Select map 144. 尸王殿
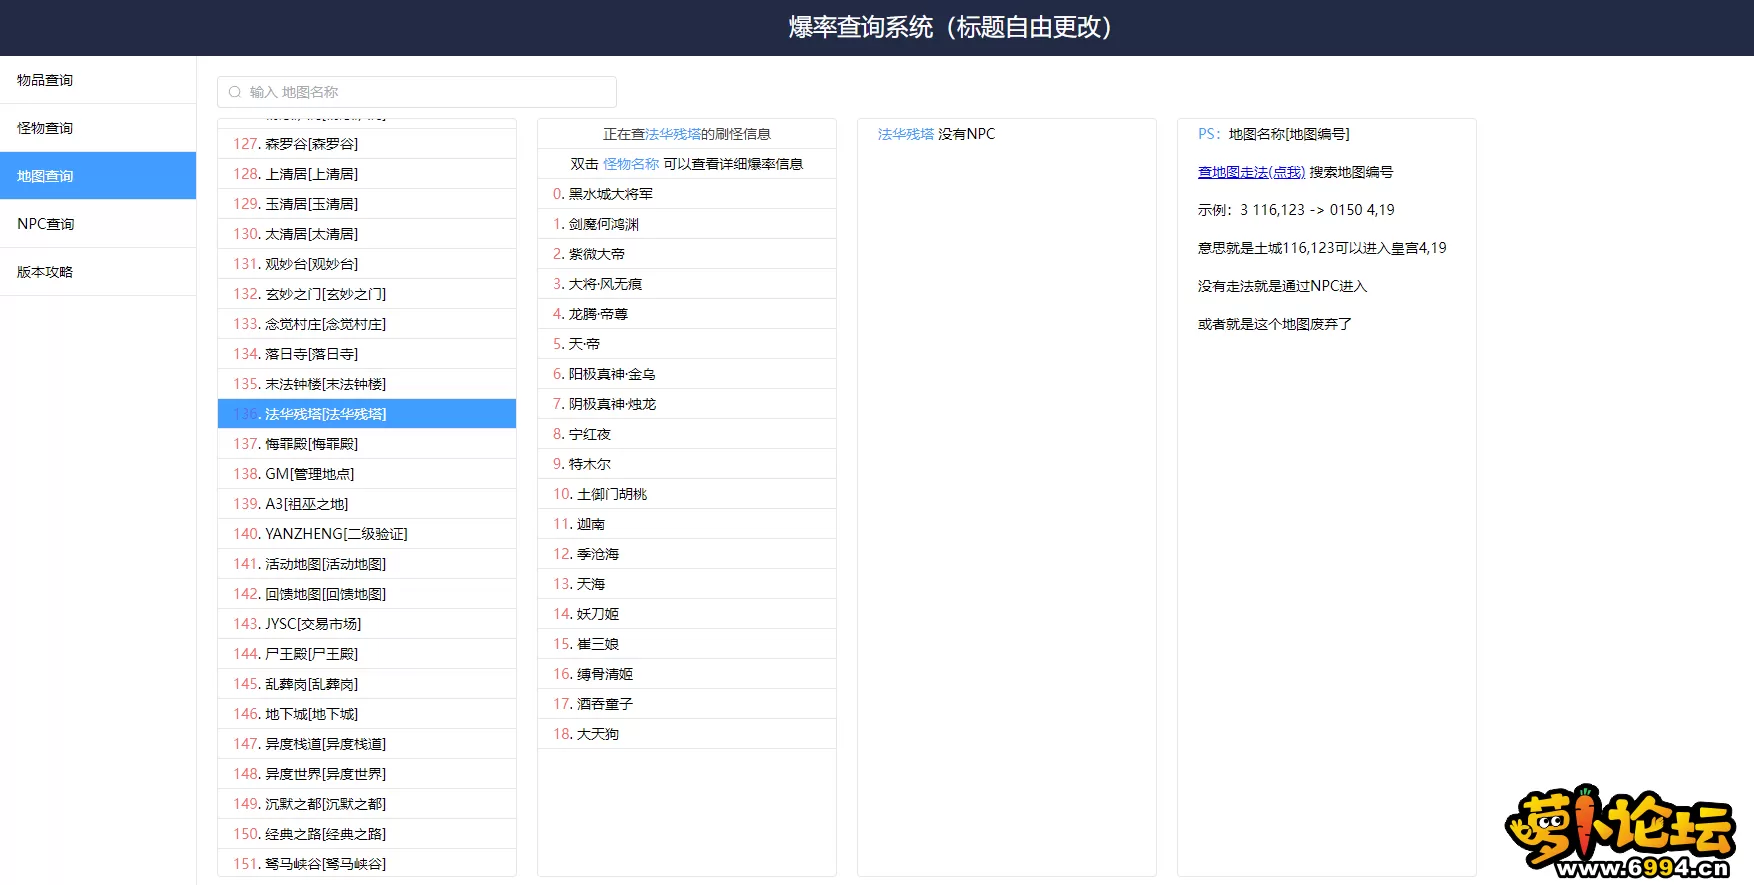Screen dimensions: 1754x885 point(367,654)
